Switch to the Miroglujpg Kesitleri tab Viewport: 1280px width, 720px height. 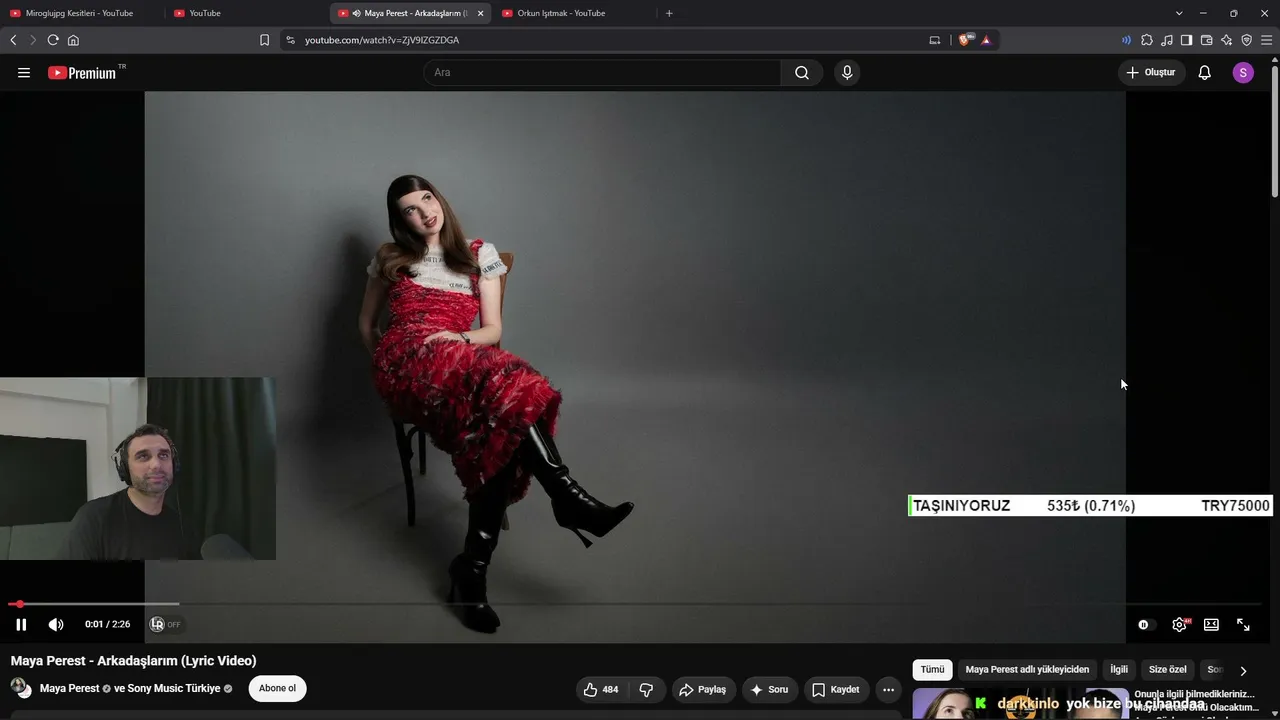pyautogui.click(x=80, y=13)
